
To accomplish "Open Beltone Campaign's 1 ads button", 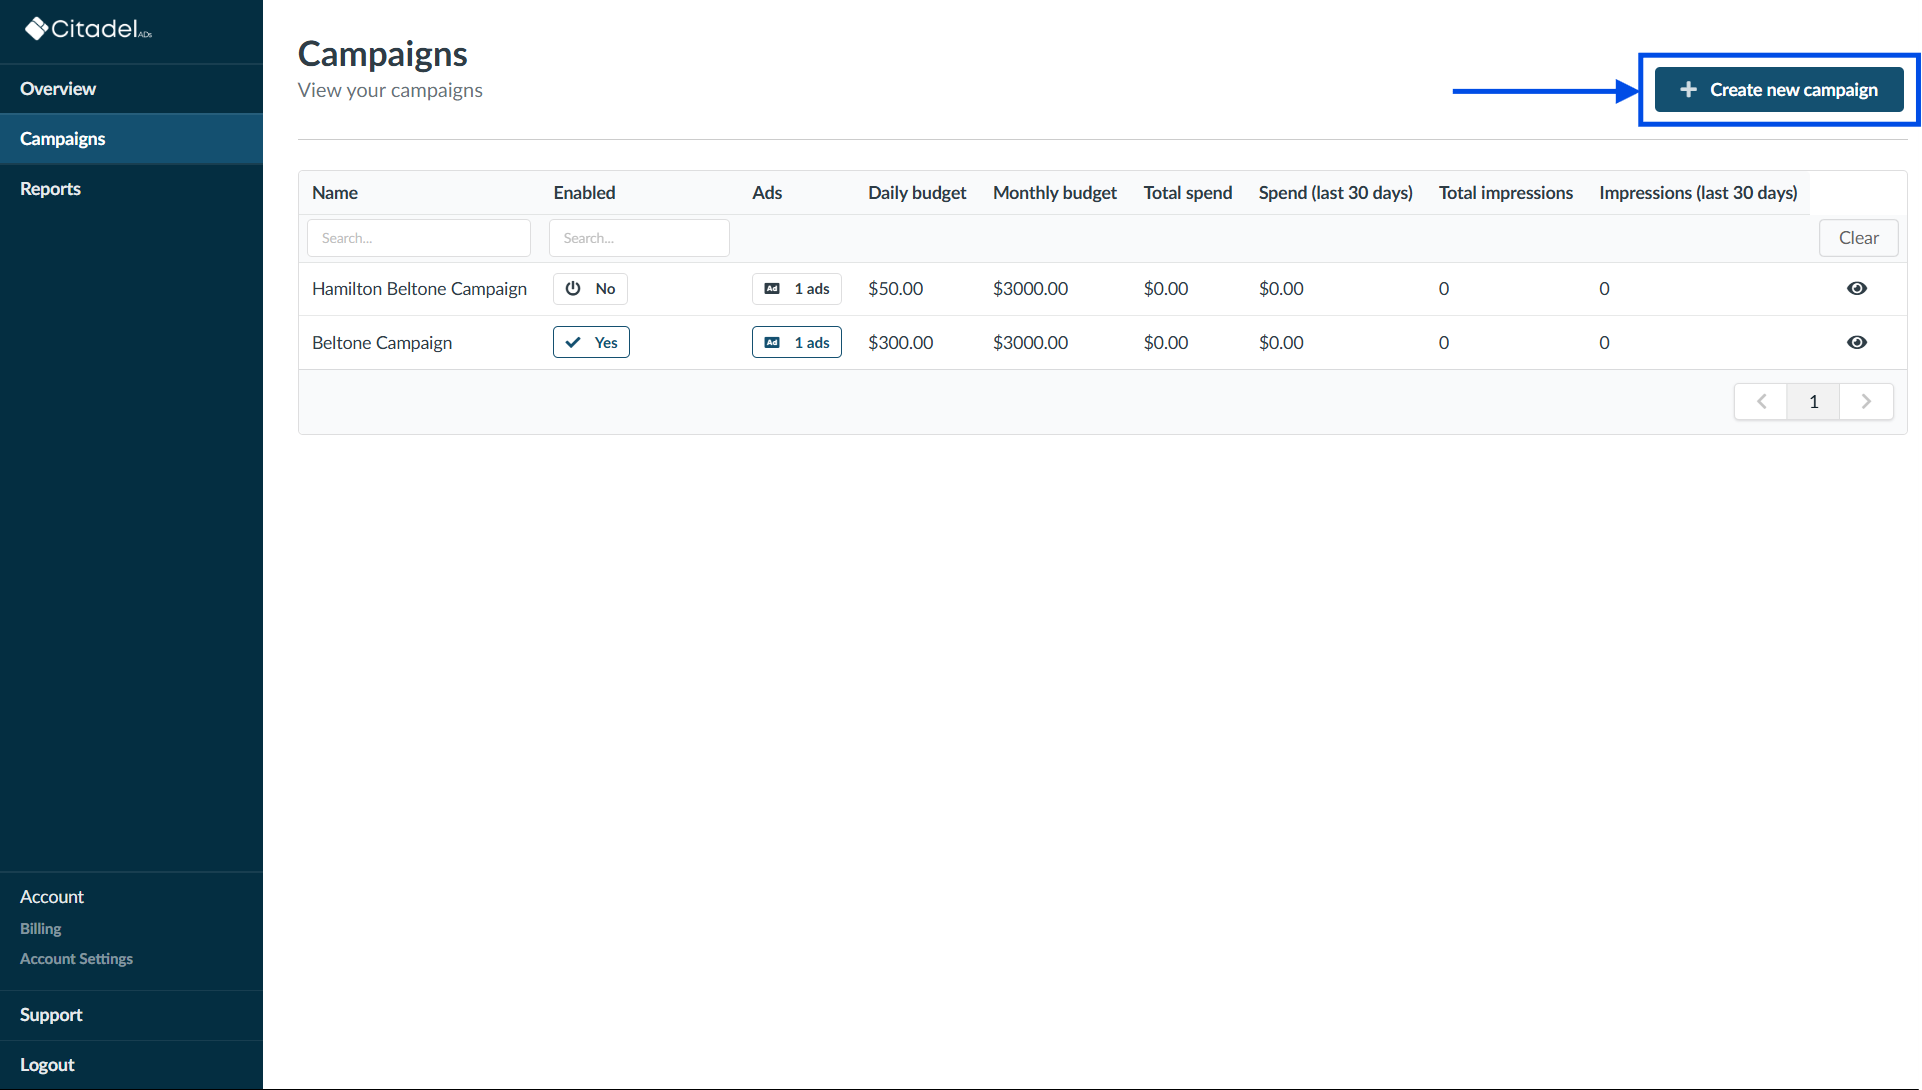I will click(x=797, y=343).
